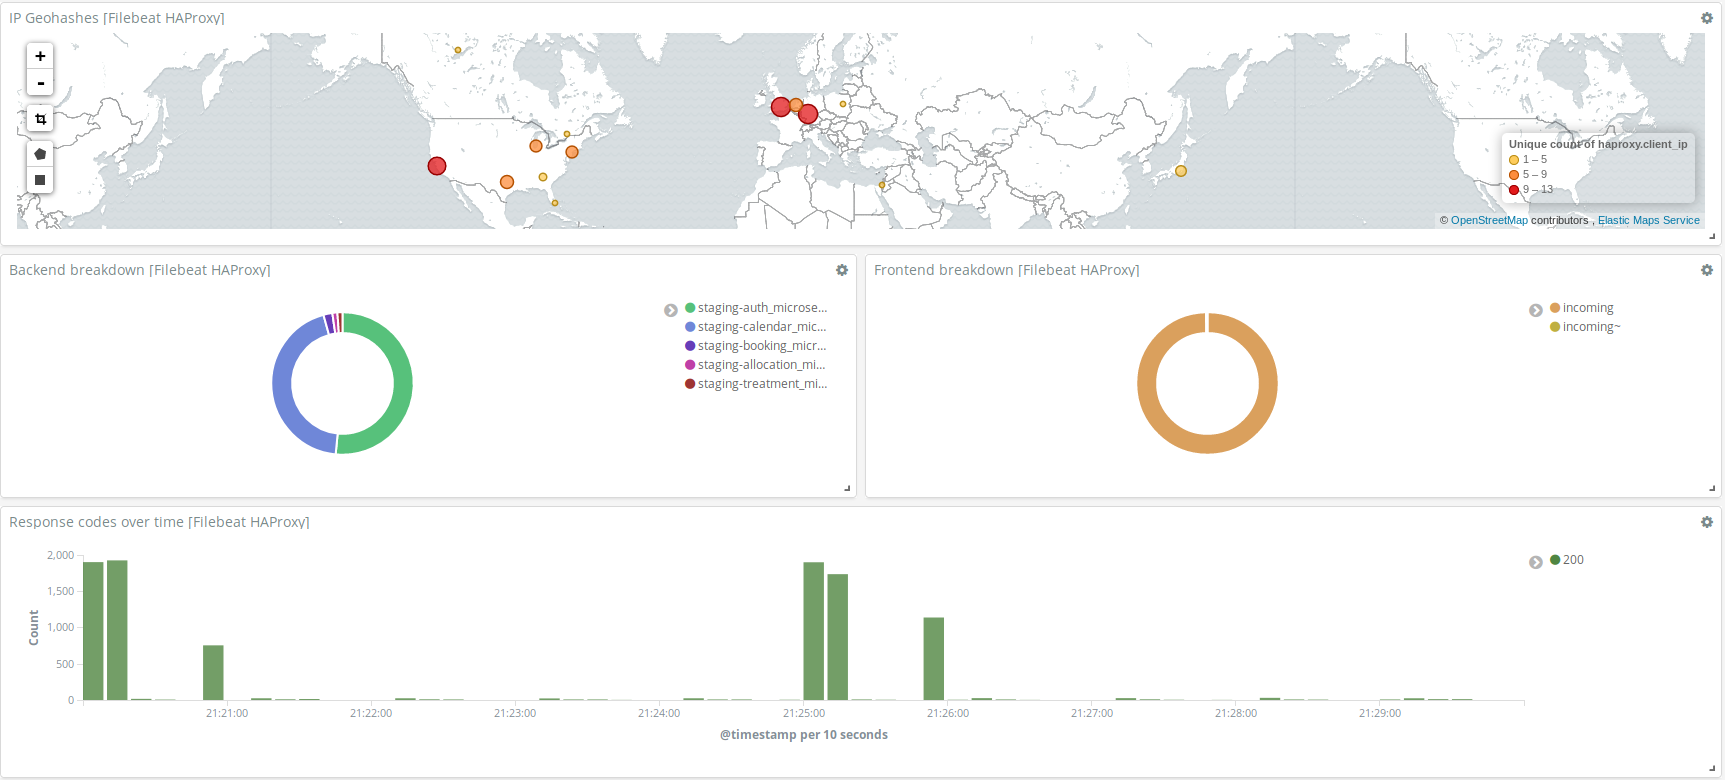Collapse the Backend breakdown legend arrow

(x=671, y=310)
